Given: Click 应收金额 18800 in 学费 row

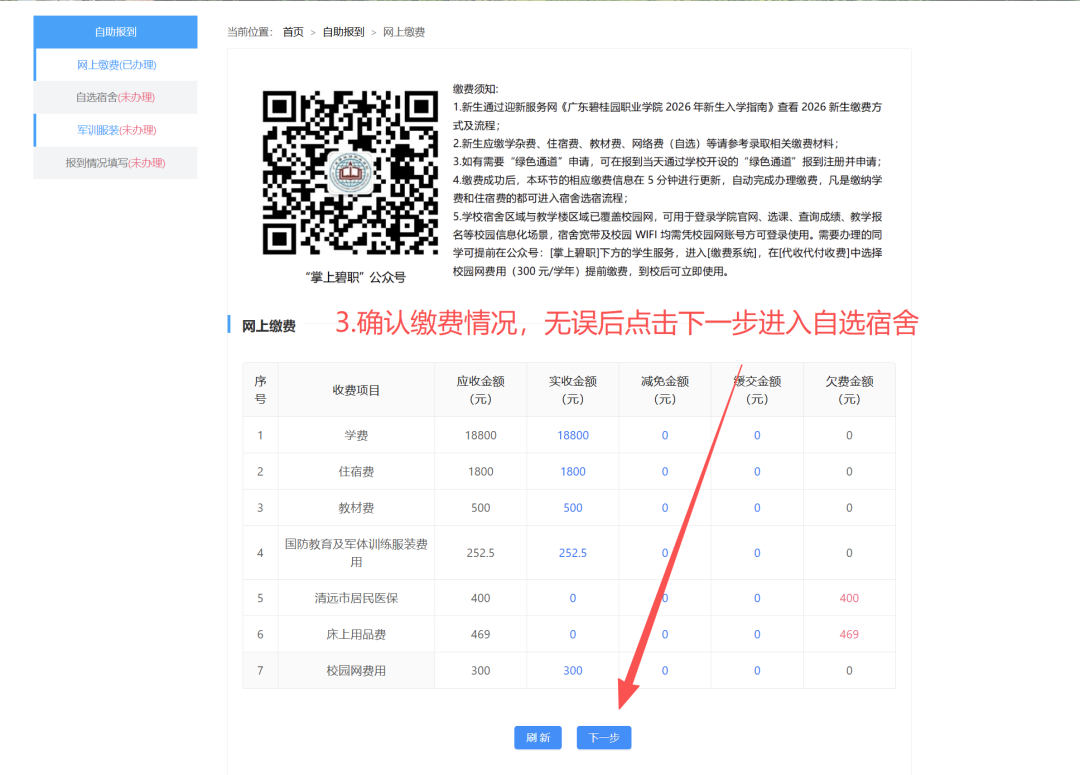Looking at the screenshot, I should 481,435.
